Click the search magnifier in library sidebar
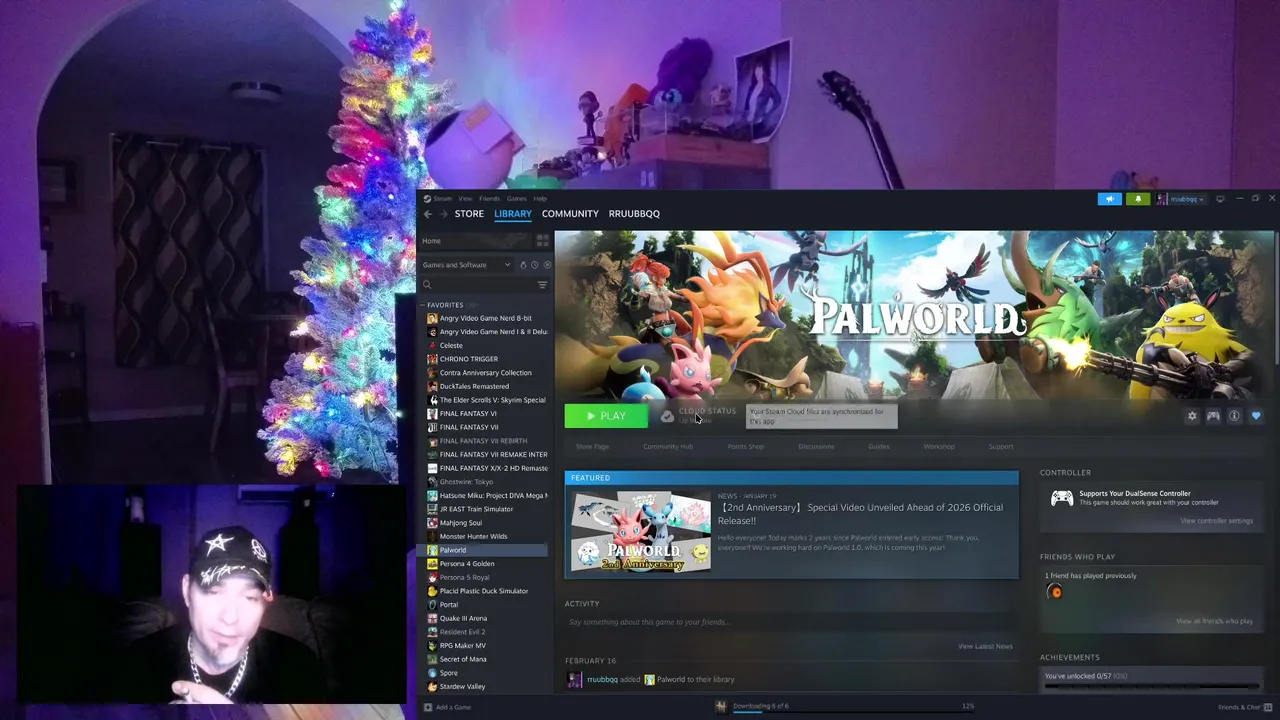Screen dimensions: 1280x720 (x=427, y=285)
